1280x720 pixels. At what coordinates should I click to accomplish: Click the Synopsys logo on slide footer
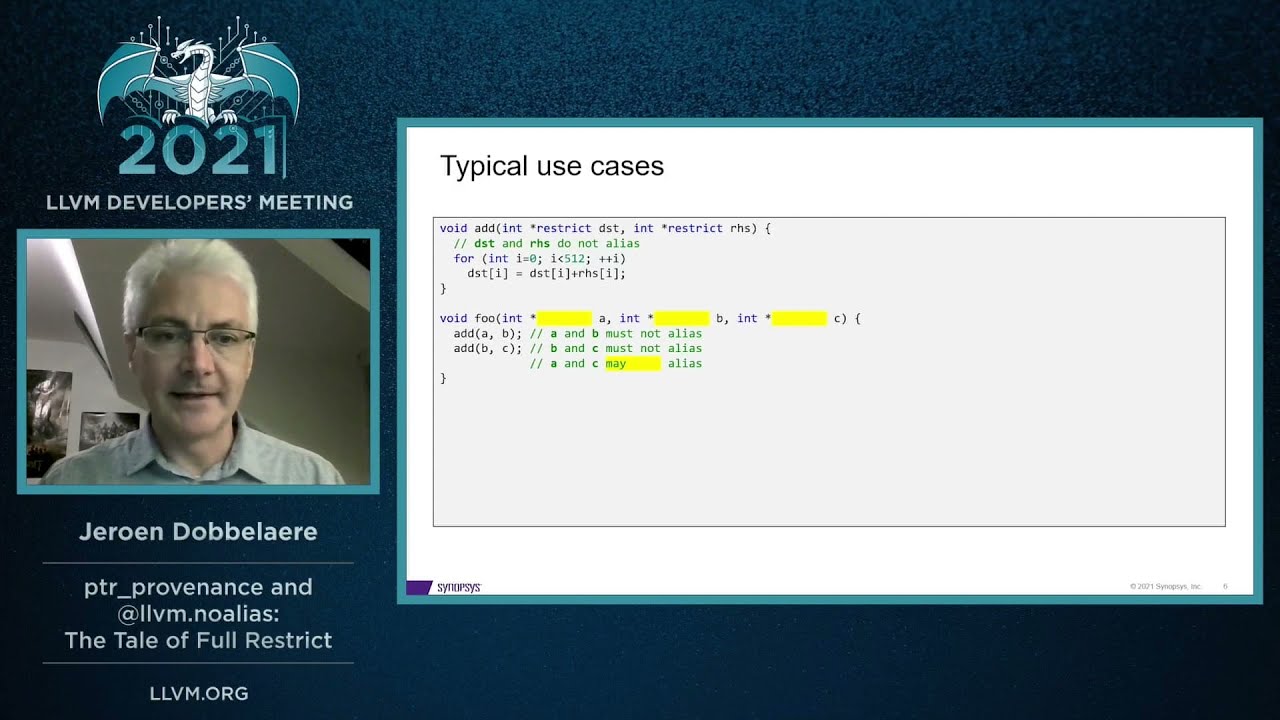[x=445, y=587]
